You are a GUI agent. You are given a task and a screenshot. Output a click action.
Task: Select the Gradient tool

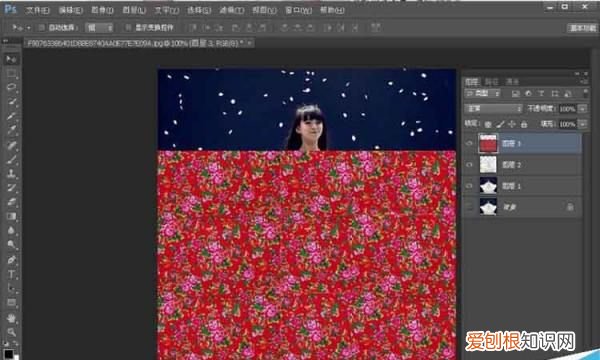(11, 217)
